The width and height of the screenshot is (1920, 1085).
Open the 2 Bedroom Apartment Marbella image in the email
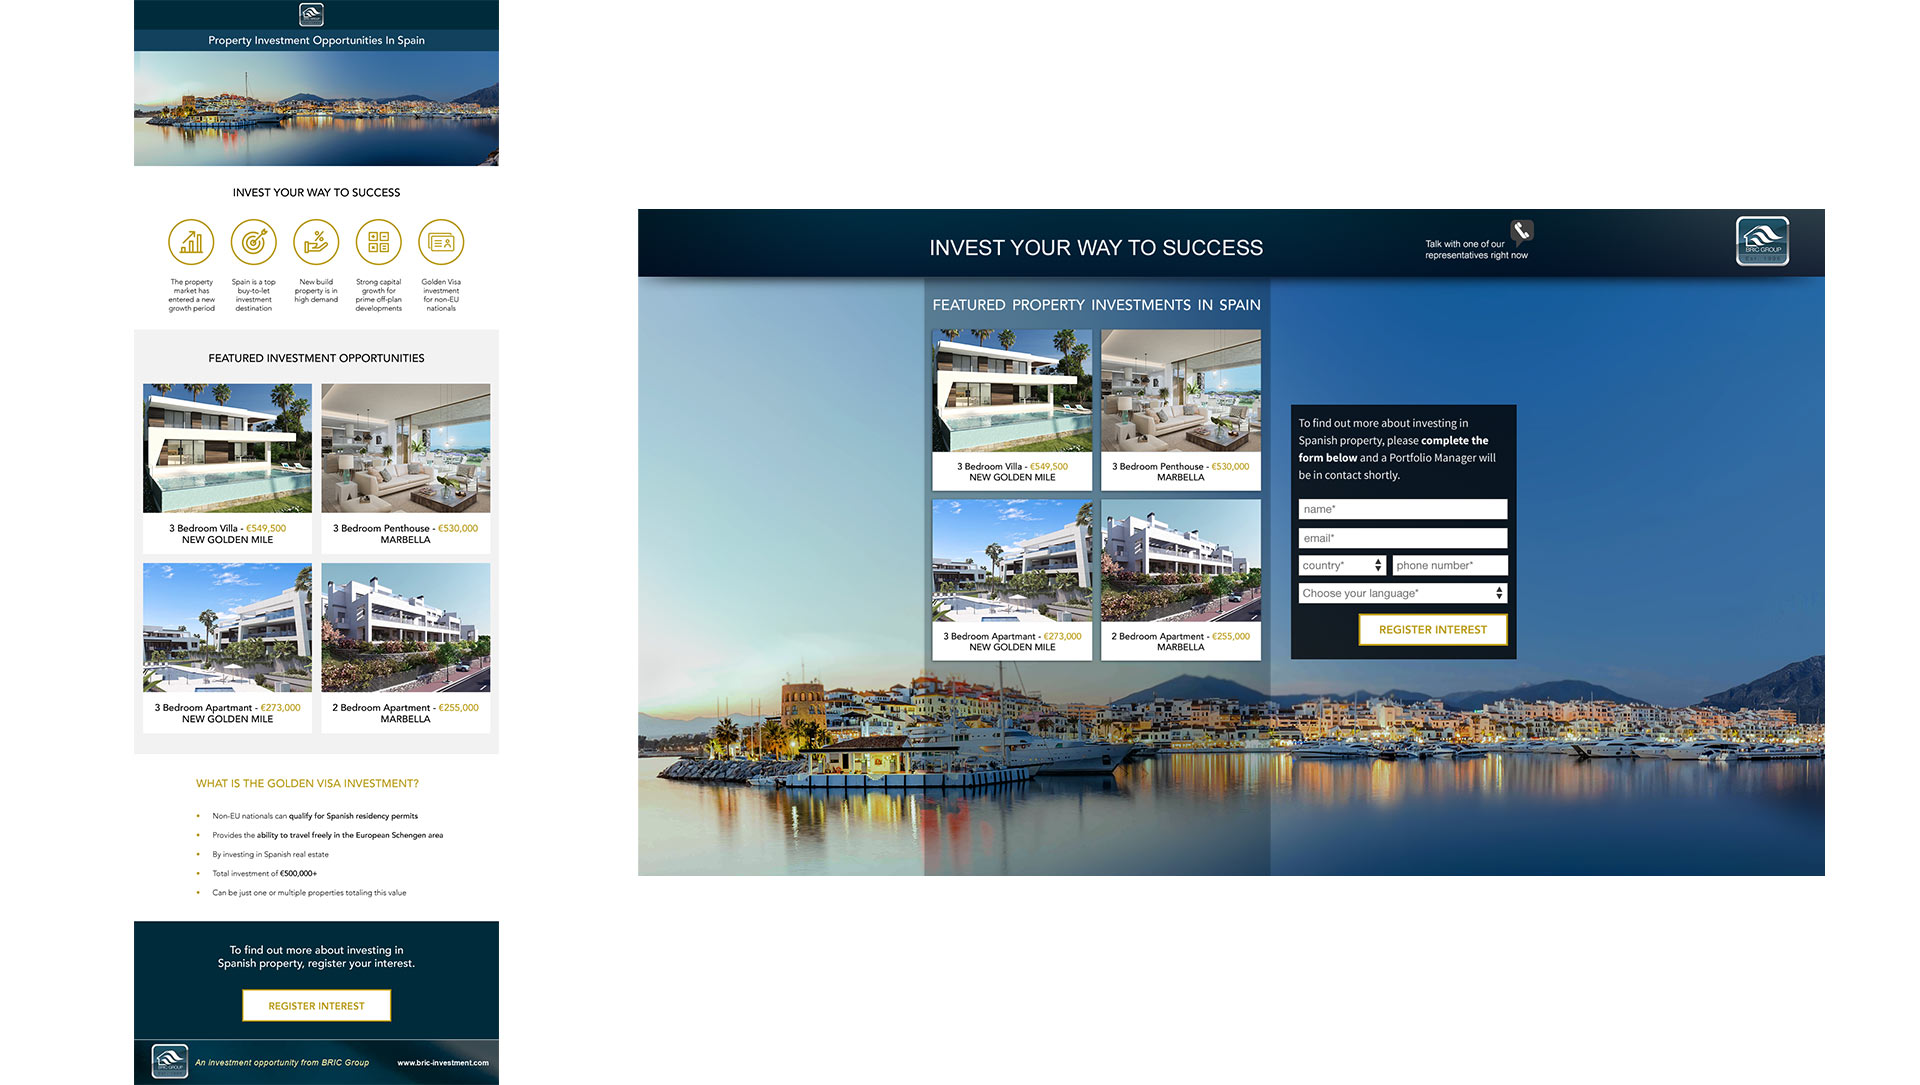405,627
